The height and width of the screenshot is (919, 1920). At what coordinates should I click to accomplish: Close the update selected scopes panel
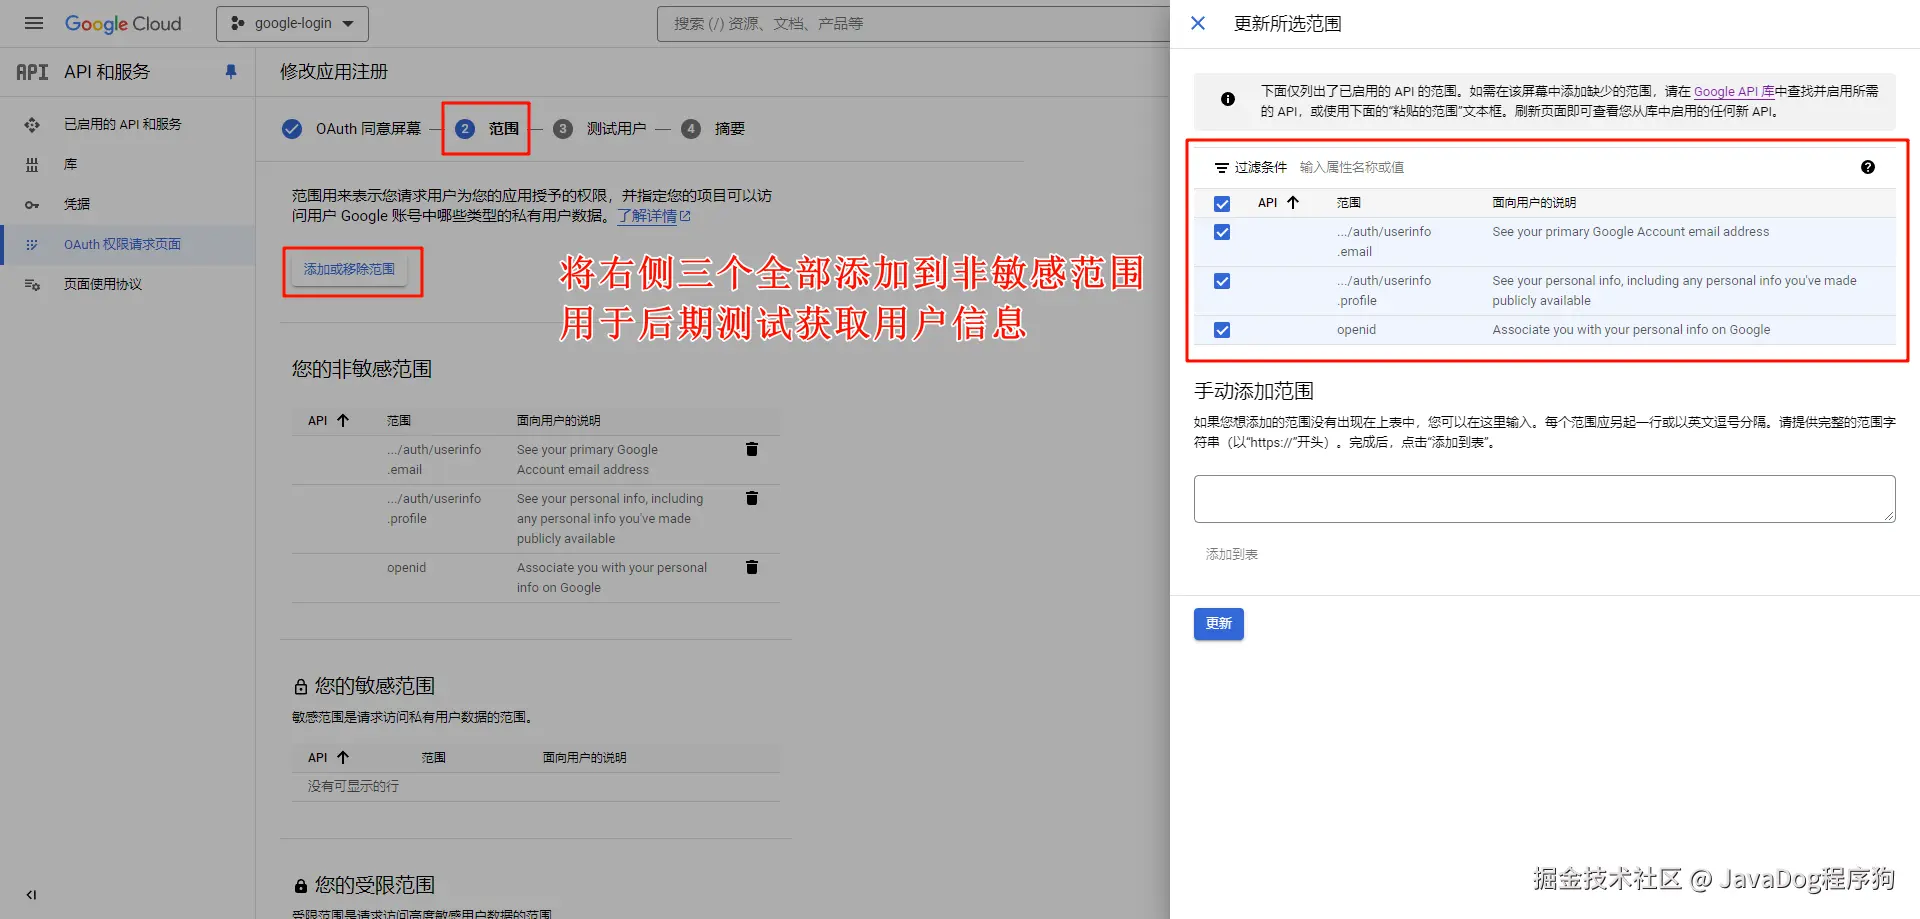1198,23
